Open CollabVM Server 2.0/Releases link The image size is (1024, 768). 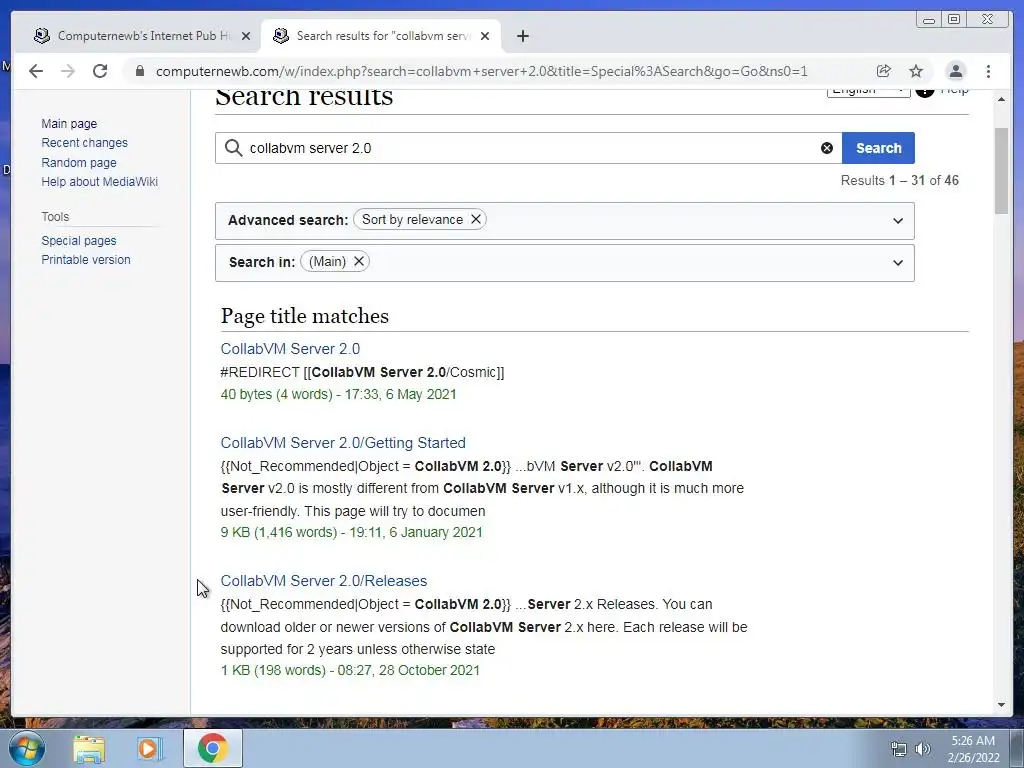[x=324, y=581]
